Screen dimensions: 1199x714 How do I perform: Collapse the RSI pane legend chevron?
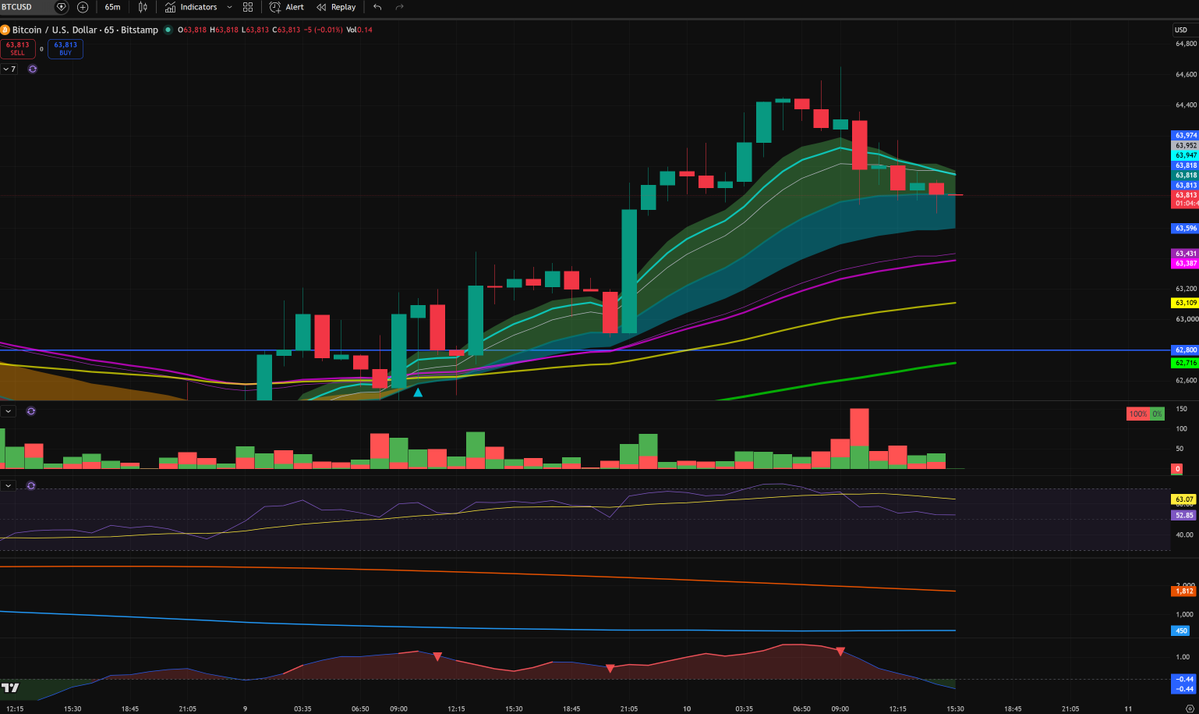(x=8, y=485)
